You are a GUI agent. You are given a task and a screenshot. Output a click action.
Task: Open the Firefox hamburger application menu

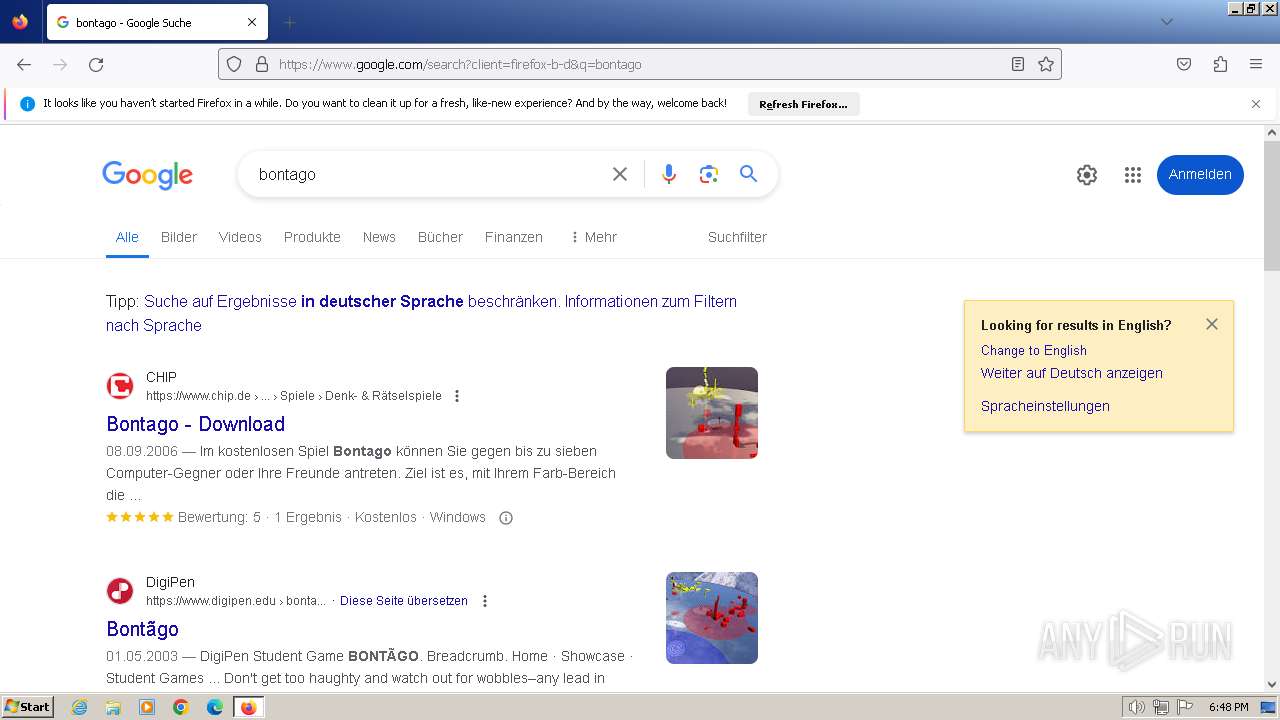point(1256,64)
